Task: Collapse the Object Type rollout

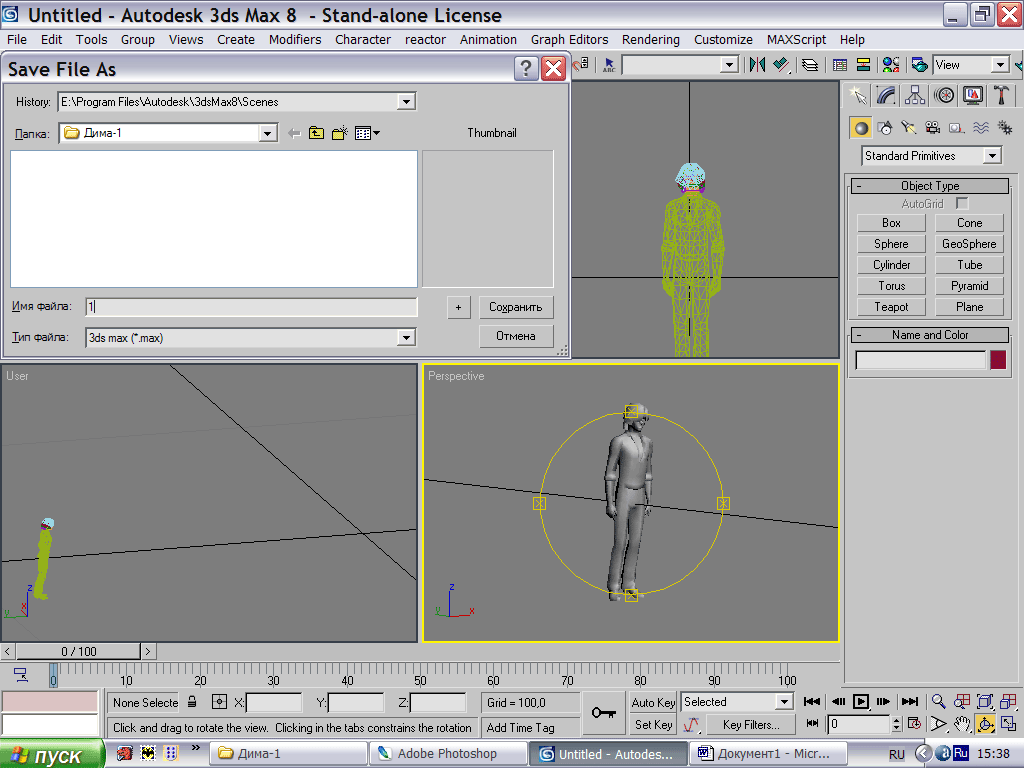Action: pyautogui.click(x=930, y=186)
